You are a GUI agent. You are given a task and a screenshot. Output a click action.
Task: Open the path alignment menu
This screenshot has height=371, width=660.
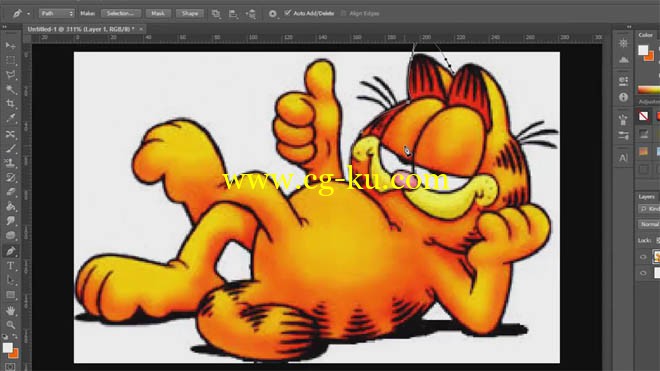tap(233, 14)
